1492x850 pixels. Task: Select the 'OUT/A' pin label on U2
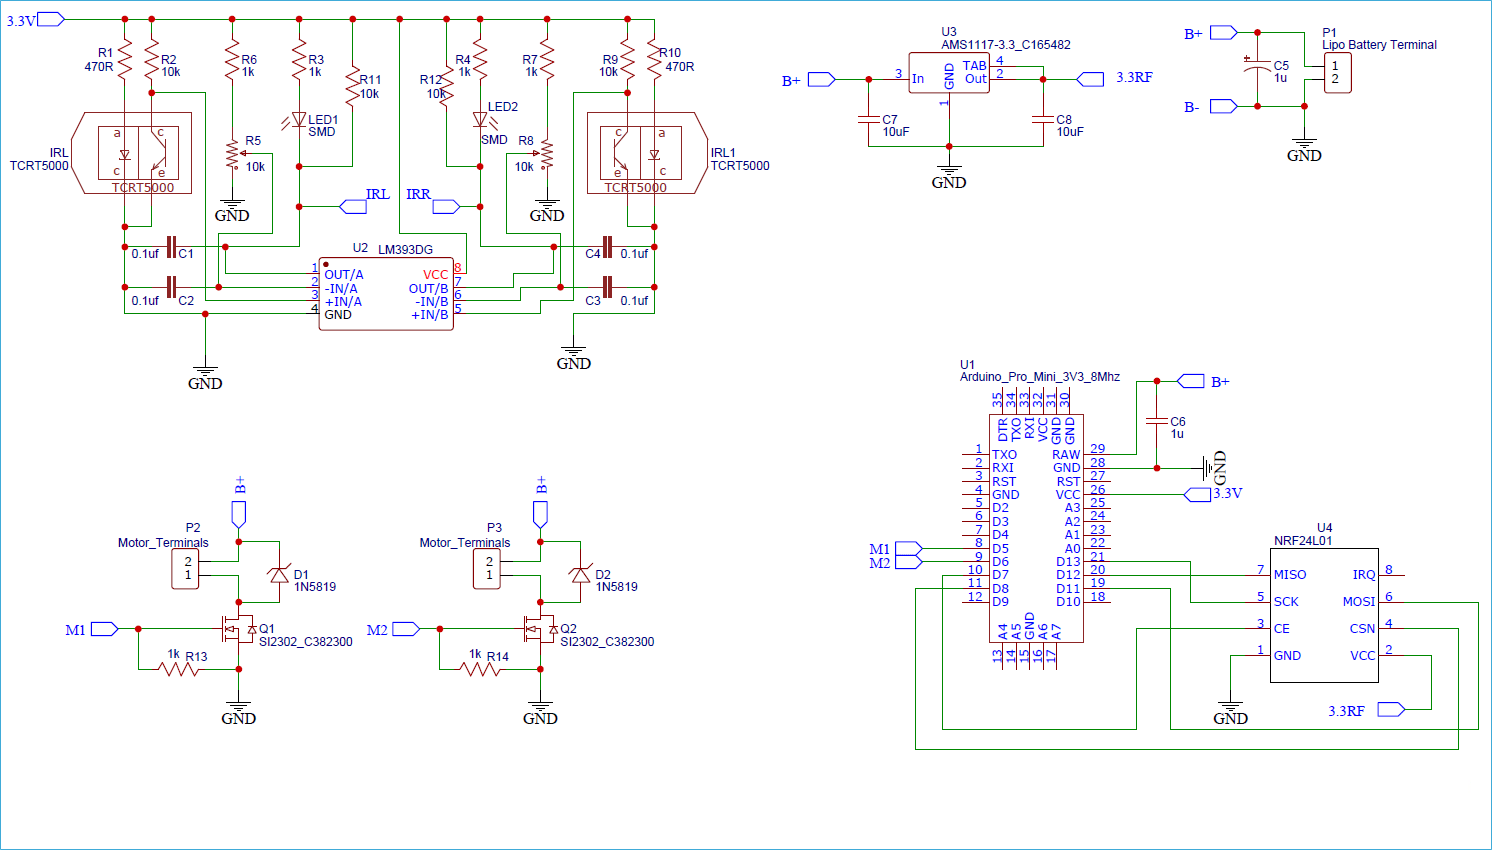344,275
